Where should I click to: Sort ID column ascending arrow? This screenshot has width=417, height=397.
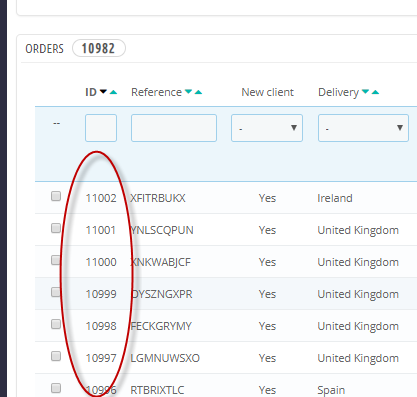(113, 92)
